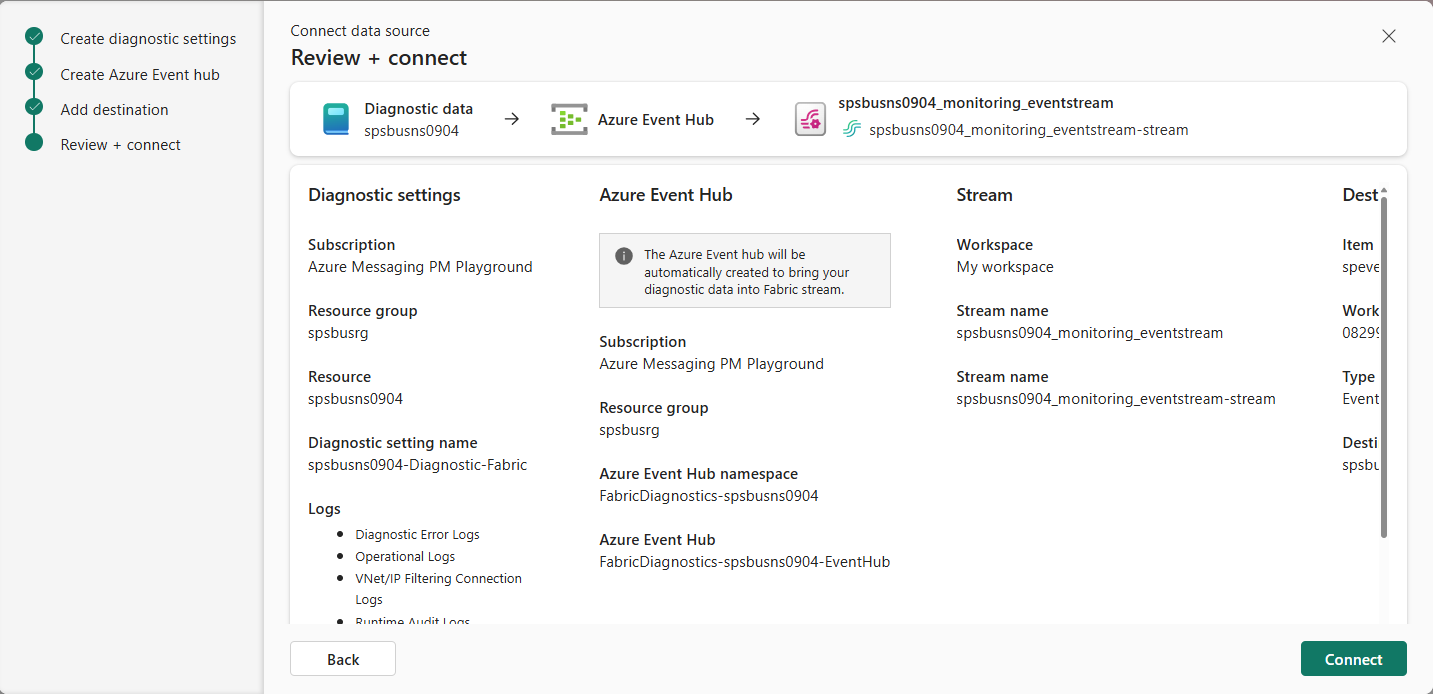Open the Create Azure Event hub step

(140, 74)
